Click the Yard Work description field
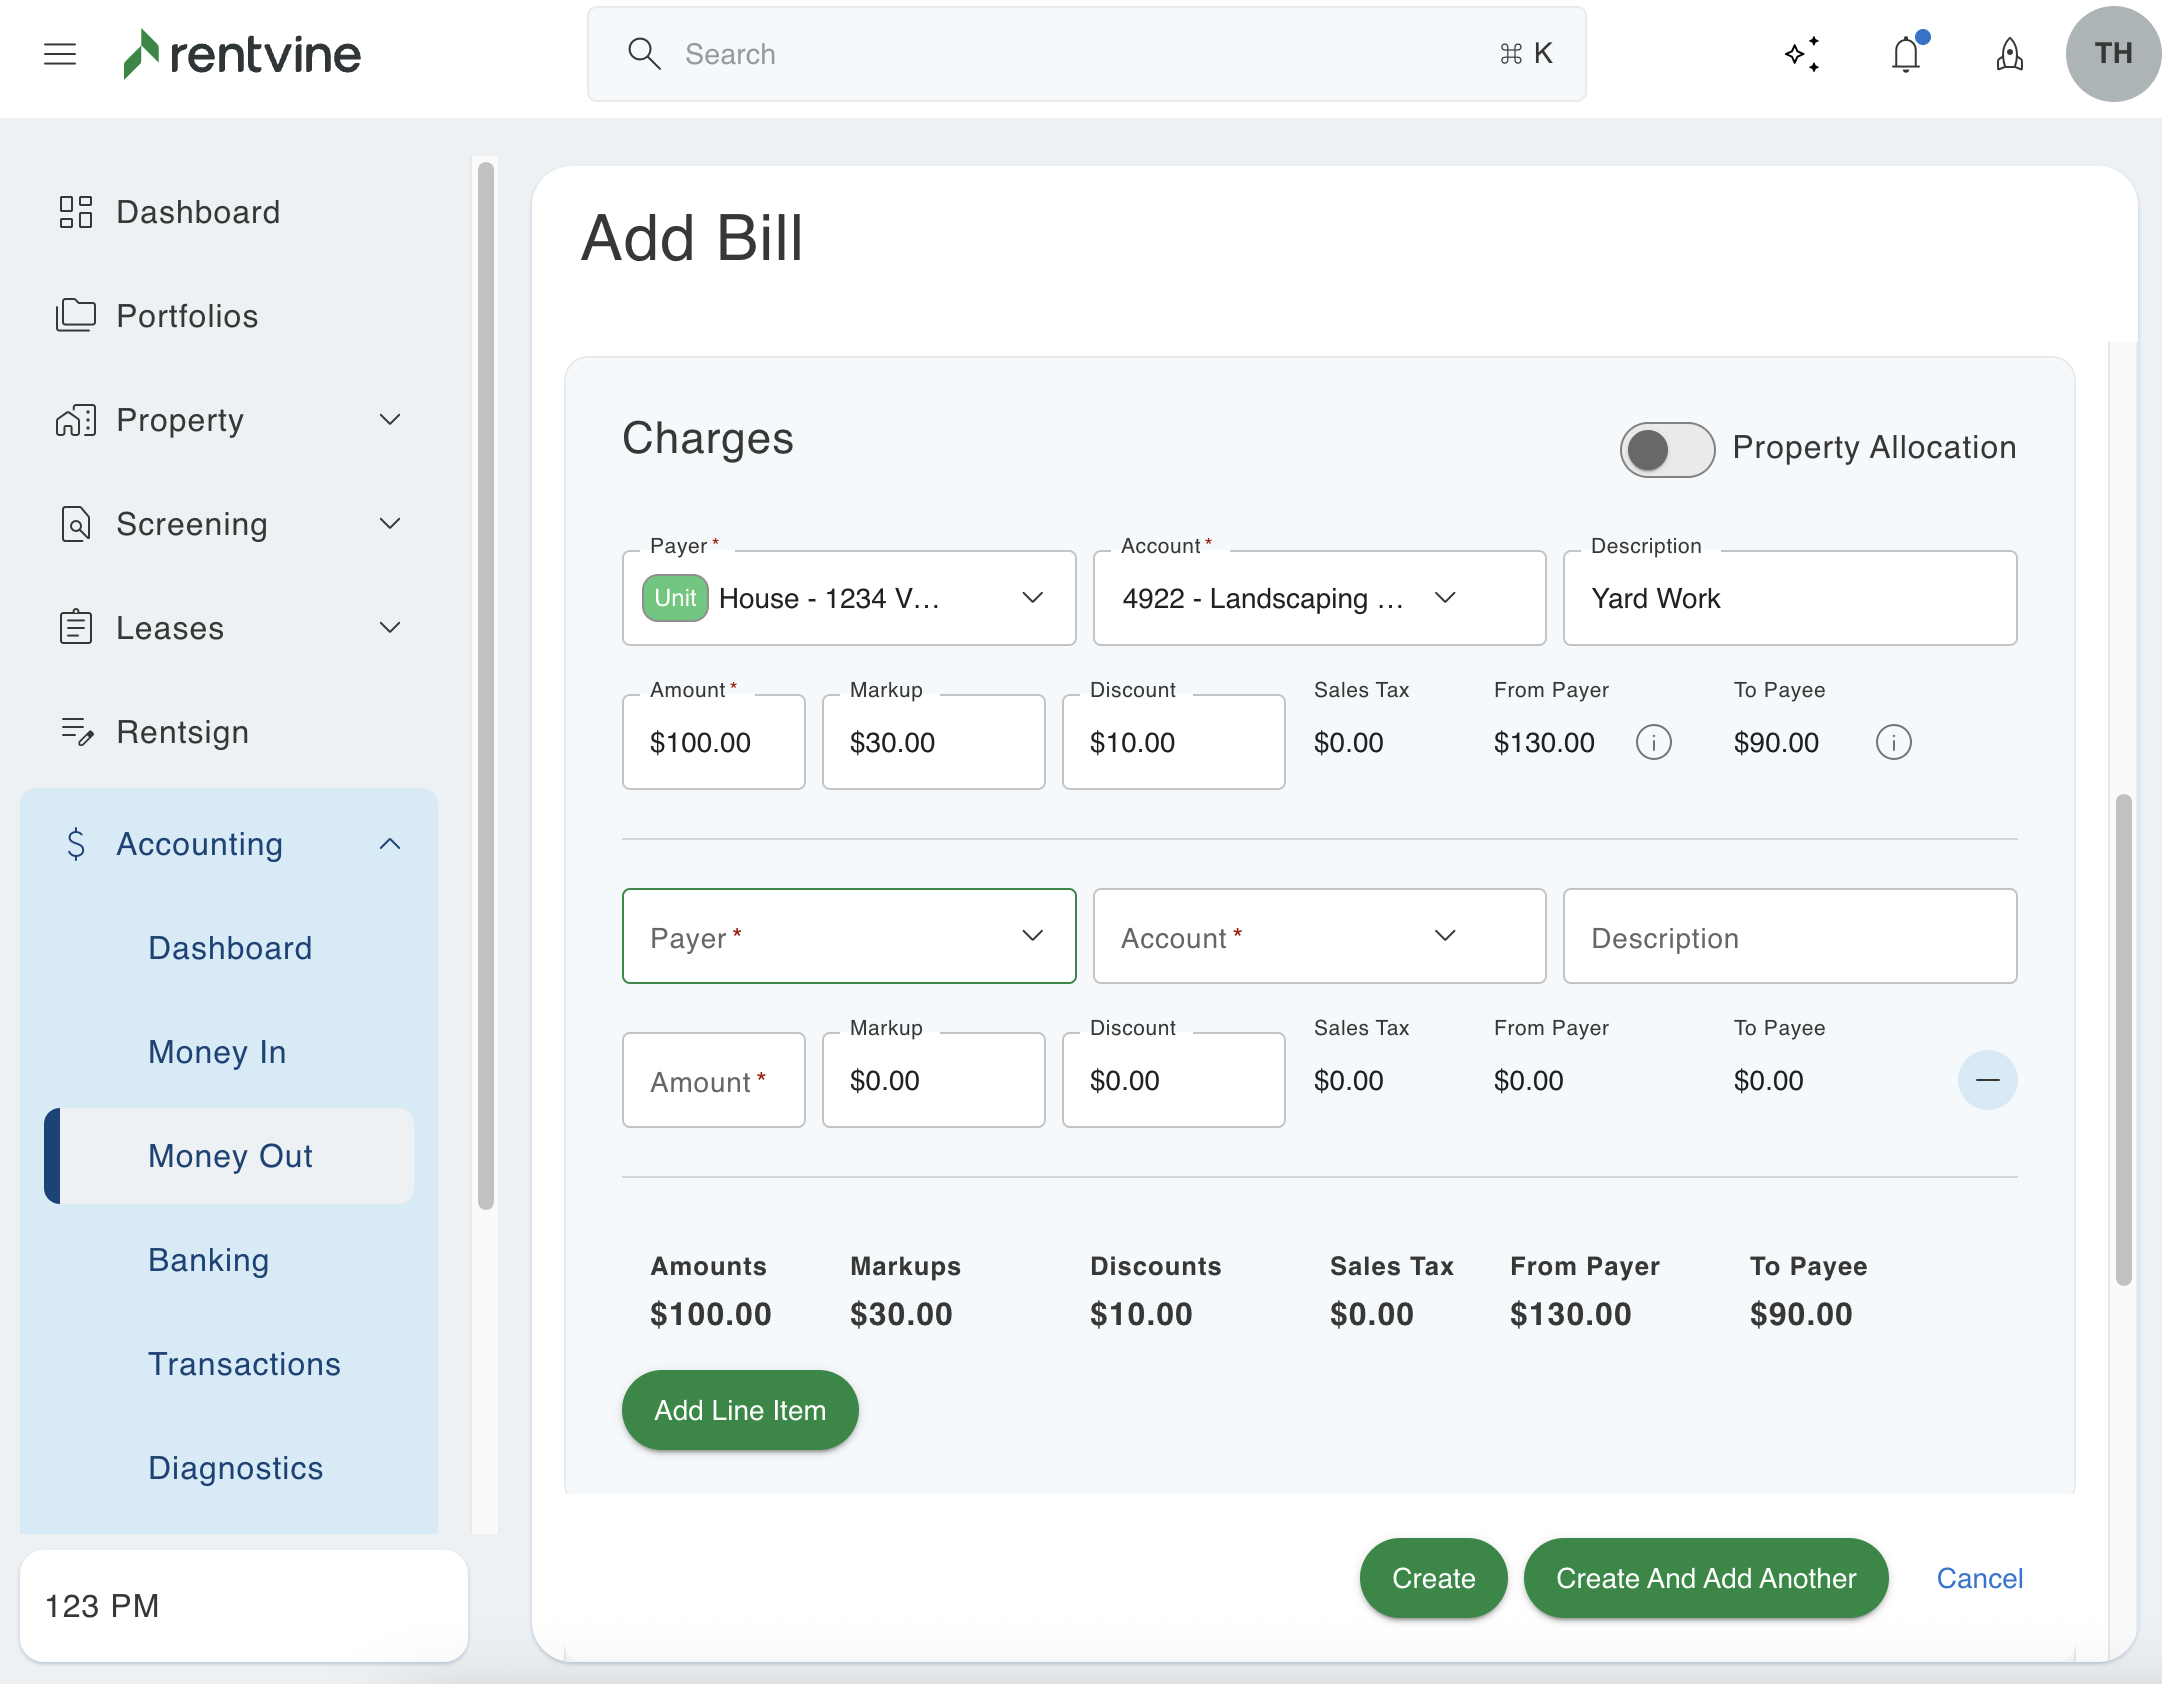This screenshot has height=1684, width=2162. coord(1789,598)
